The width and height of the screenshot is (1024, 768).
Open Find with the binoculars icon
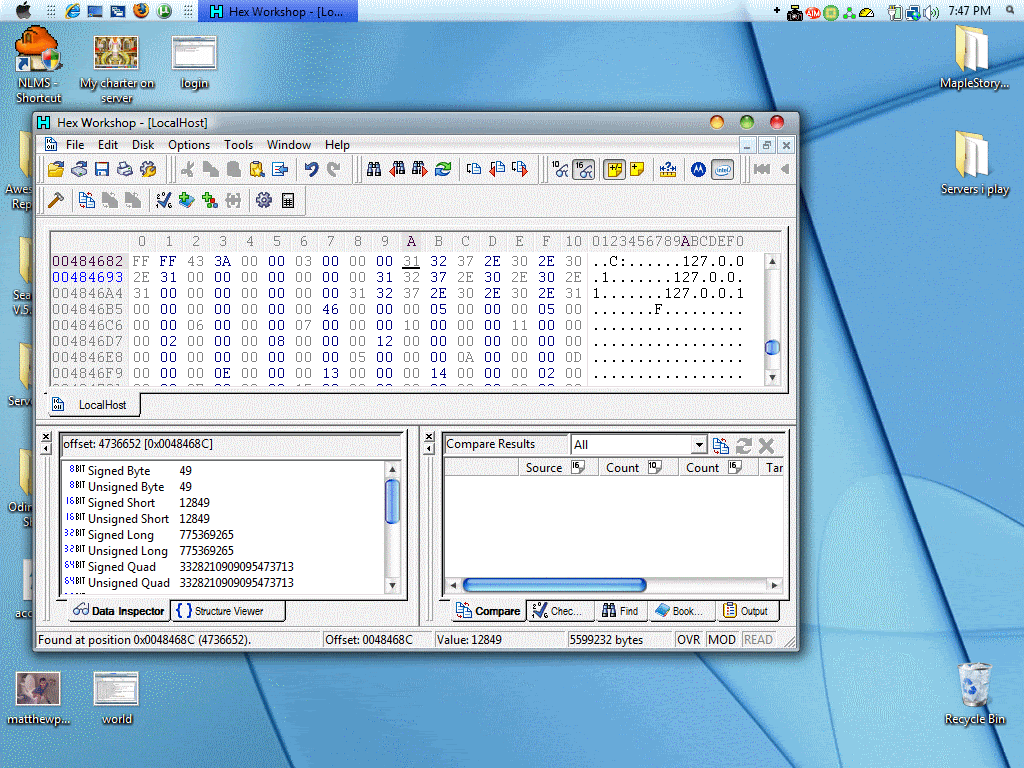pyautogui.click(x=374, y=170)
